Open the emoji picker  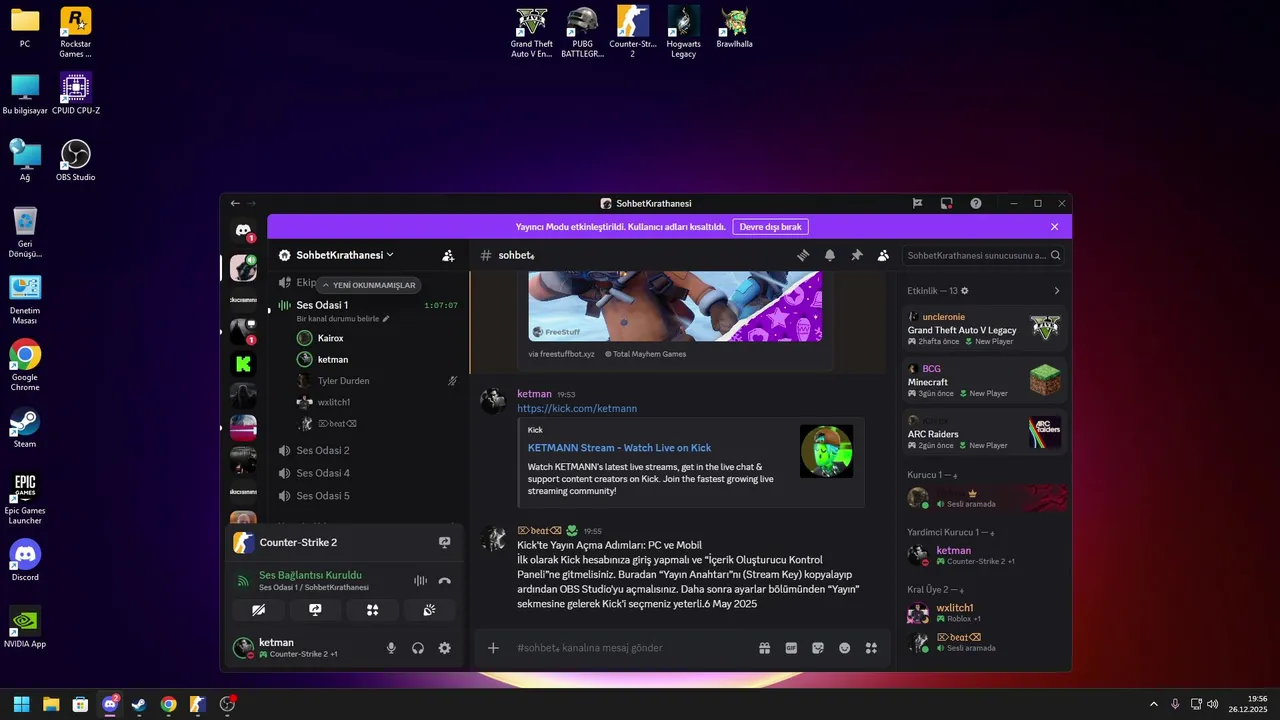click(x=844, y=648)
